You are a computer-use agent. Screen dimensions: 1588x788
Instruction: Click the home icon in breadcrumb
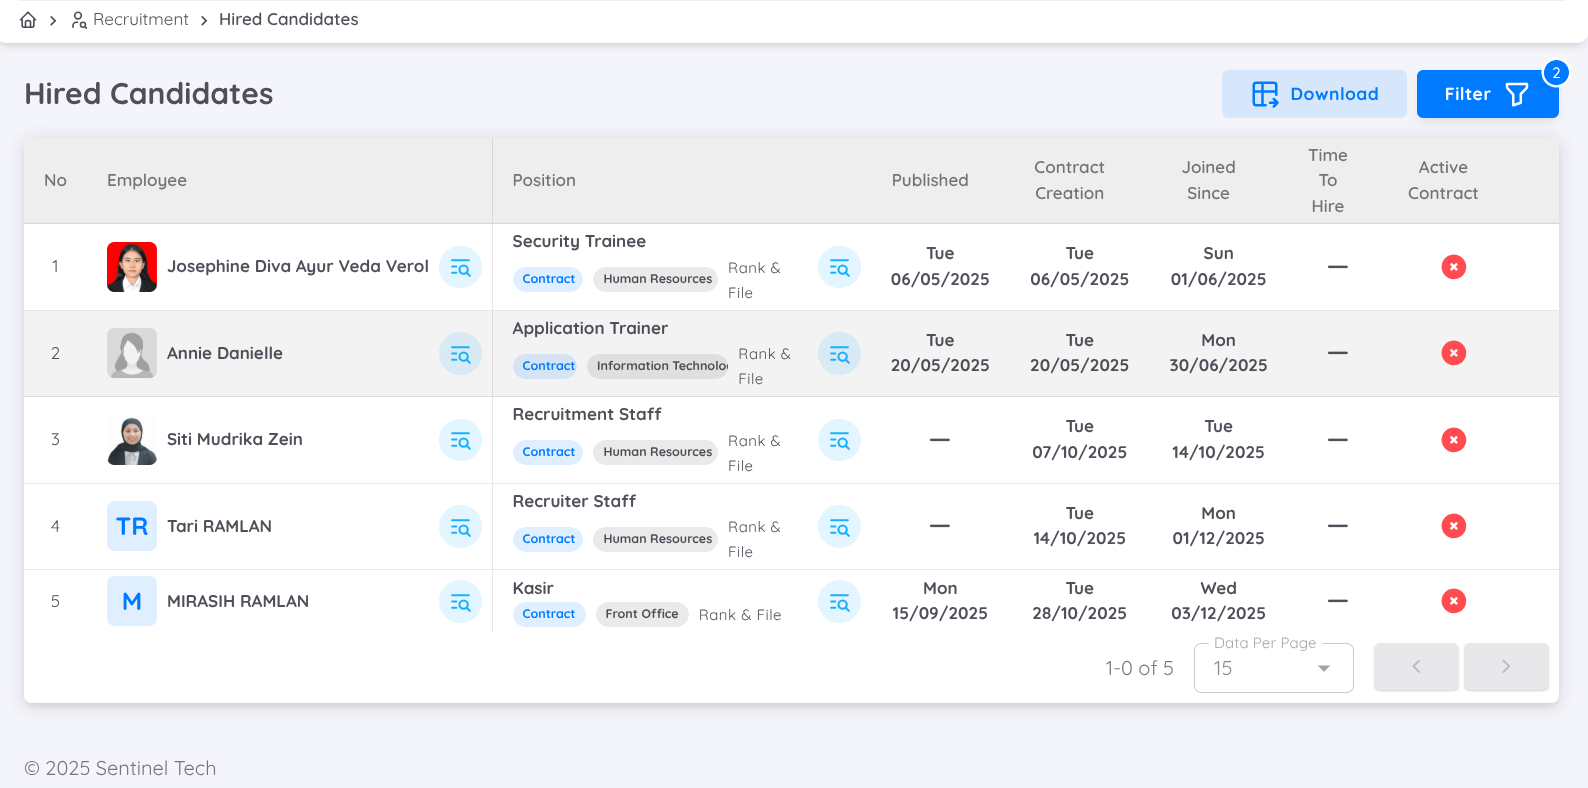(28, 20)
